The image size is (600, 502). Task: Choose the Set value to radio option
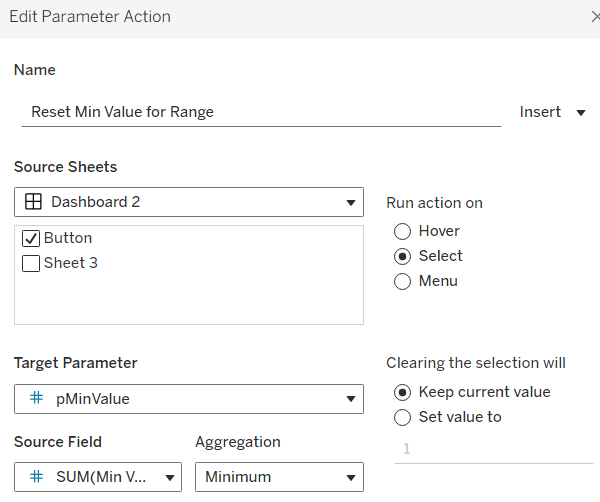point(403,417)
